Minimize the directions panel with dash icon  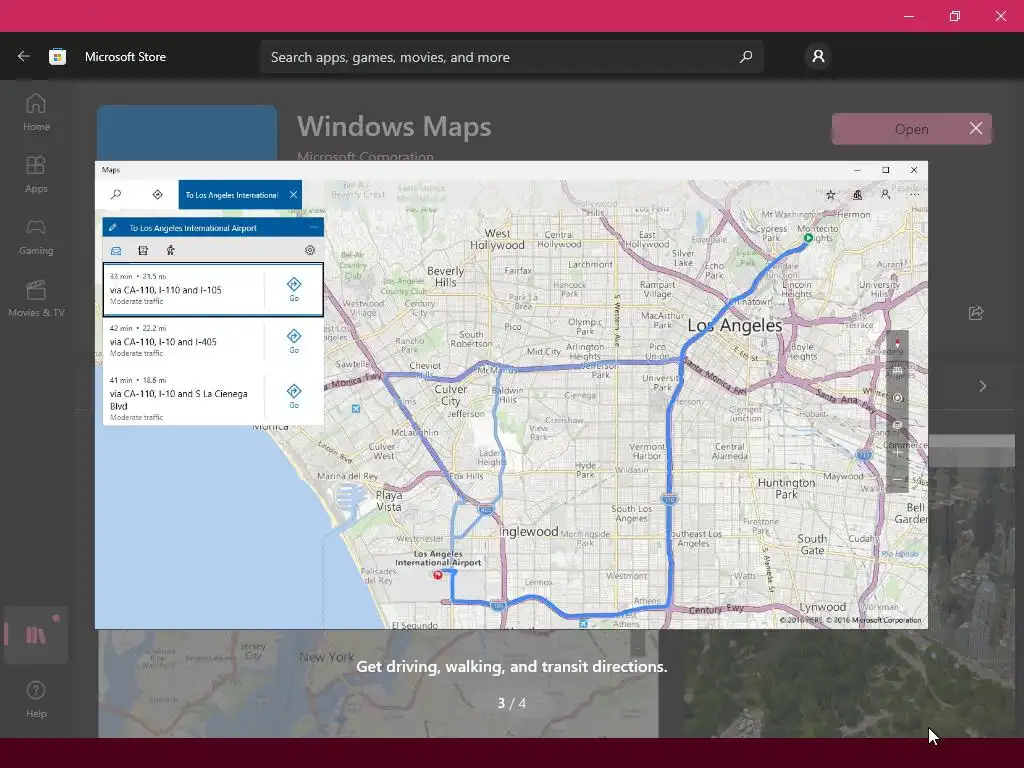tap(314, 227)
